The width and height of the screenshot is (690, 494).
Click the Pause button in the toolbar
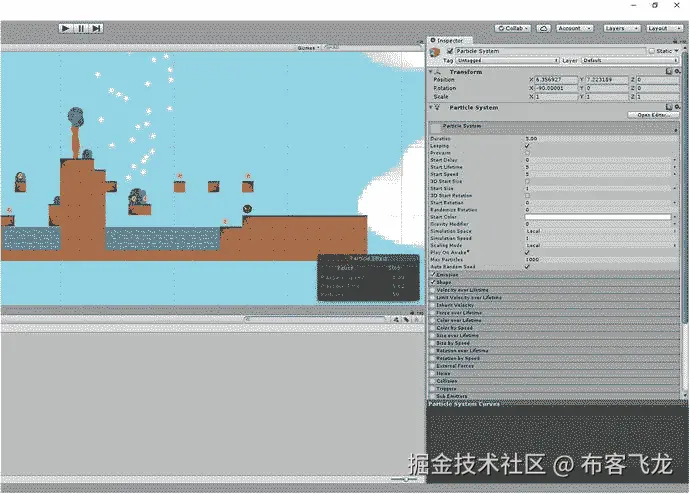(x=81, y=28)
